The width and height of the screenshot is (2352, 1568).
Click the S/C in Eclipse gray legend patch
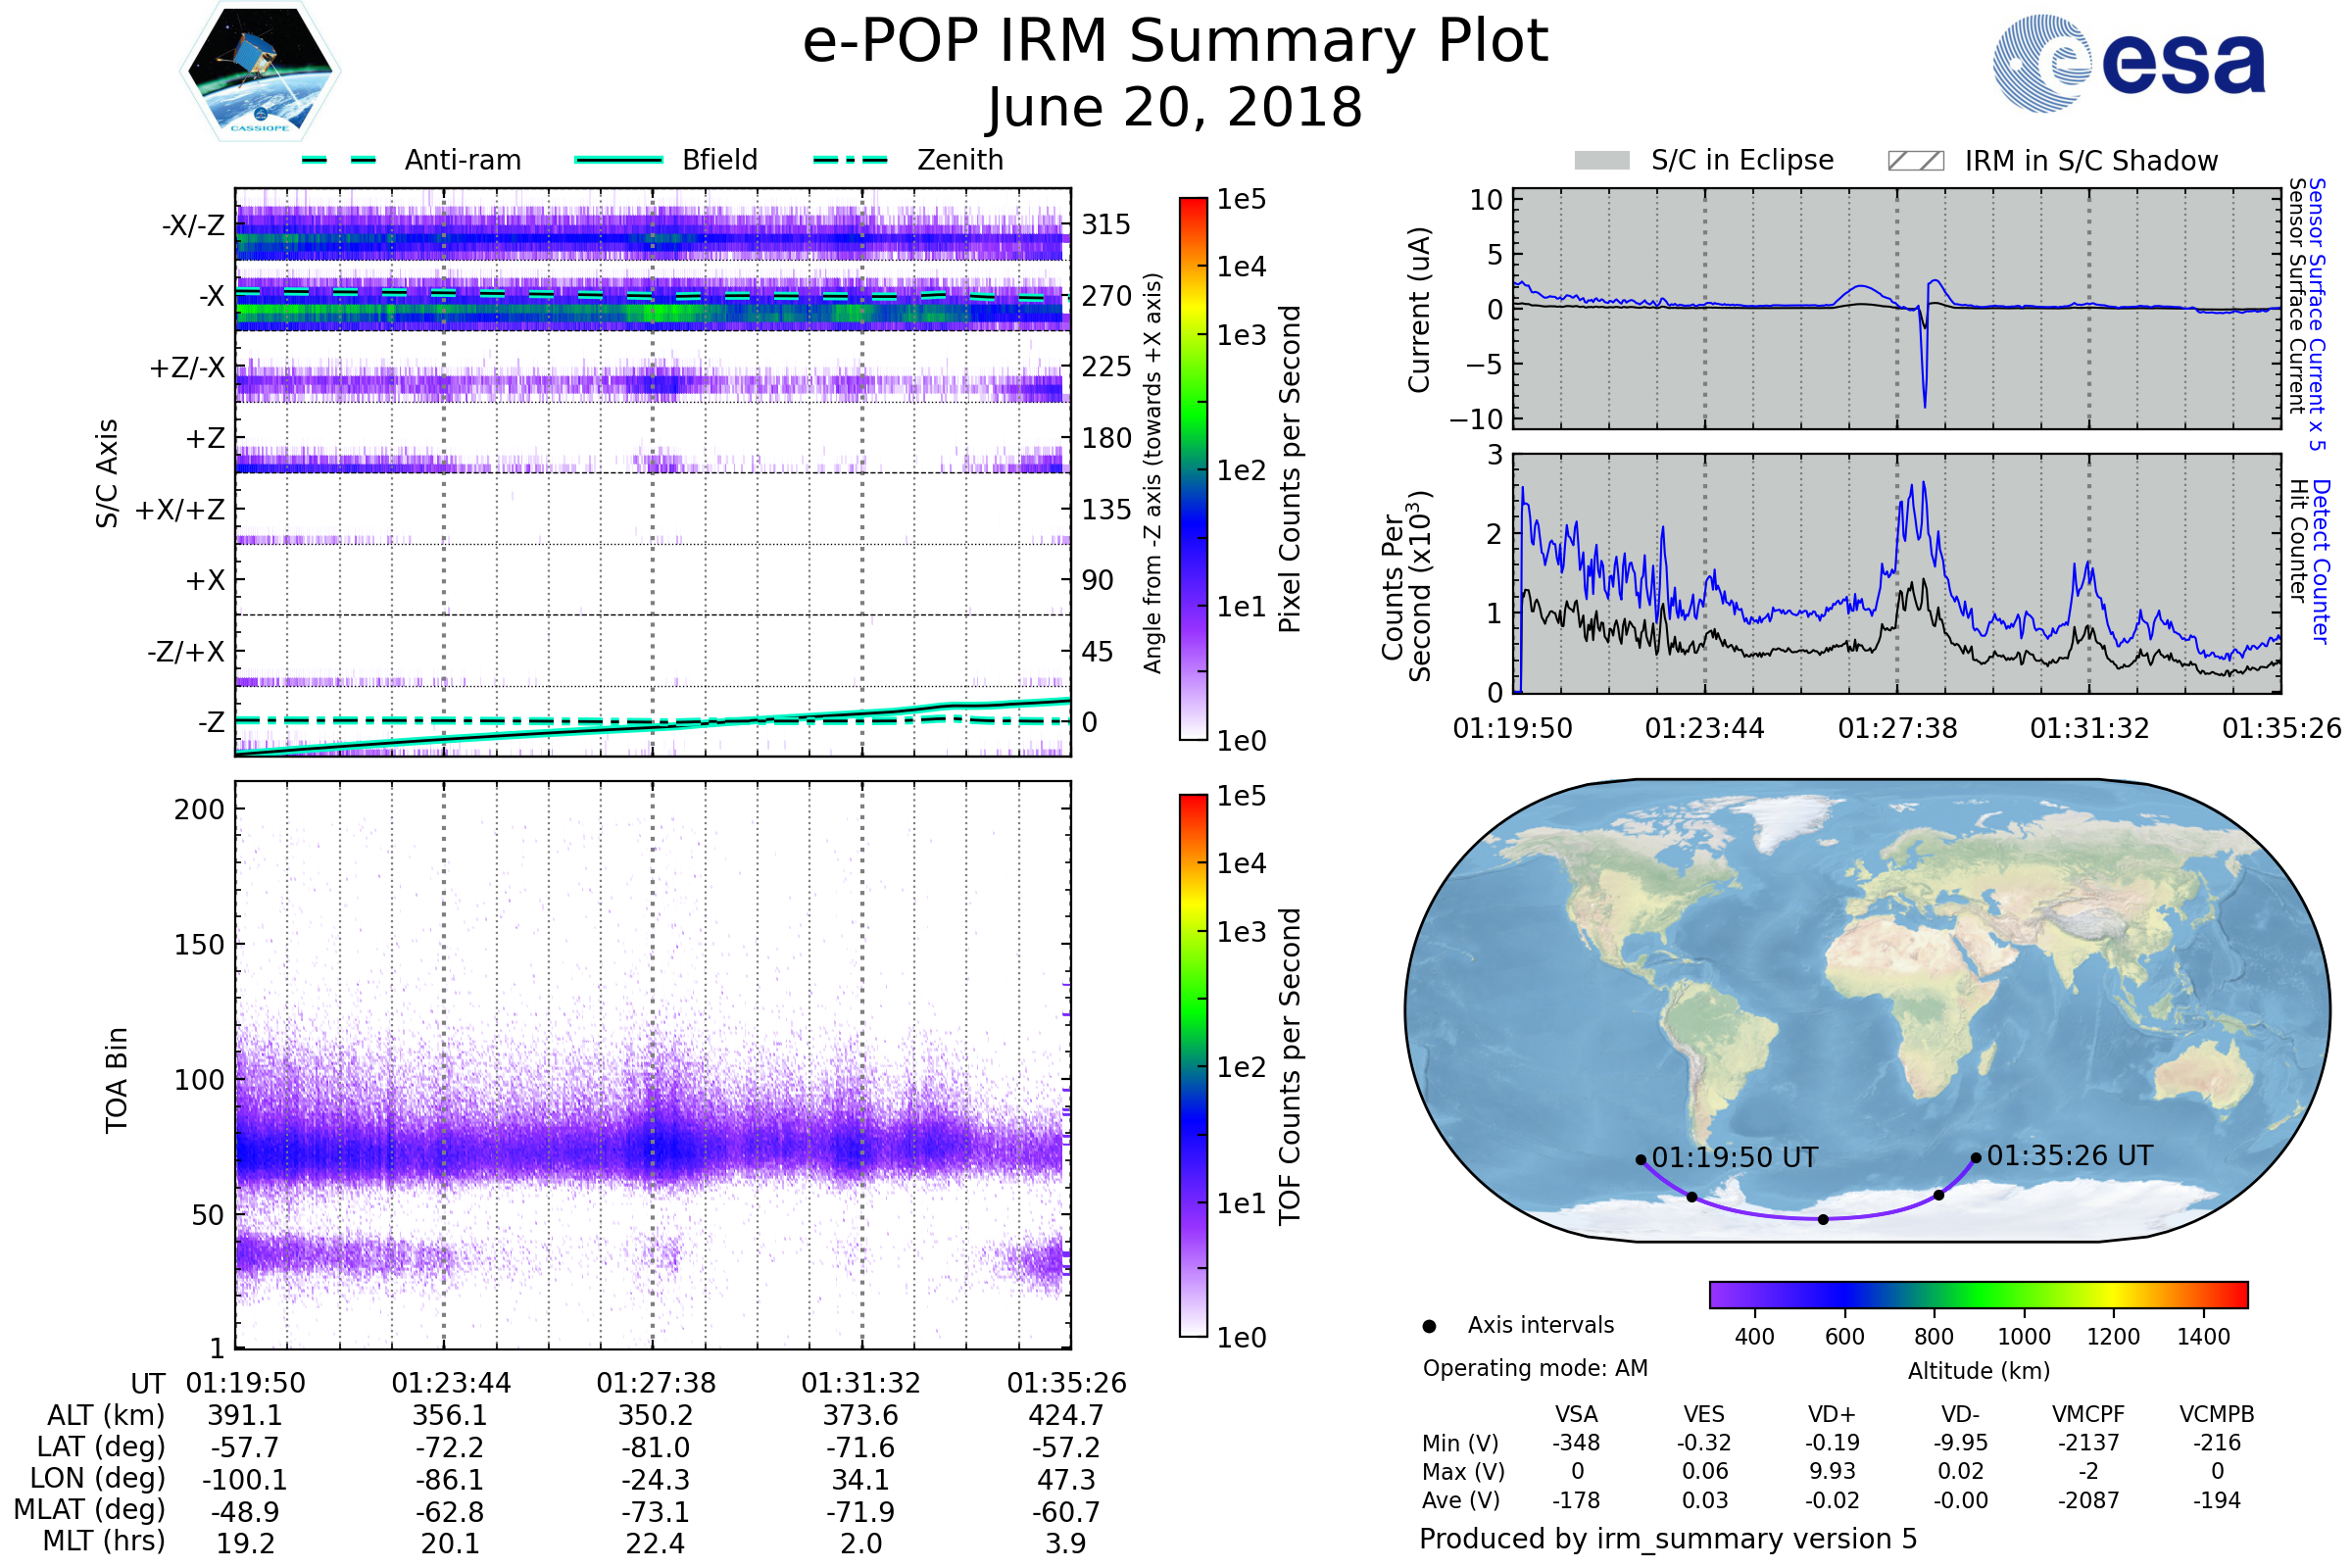[1602, 161]
